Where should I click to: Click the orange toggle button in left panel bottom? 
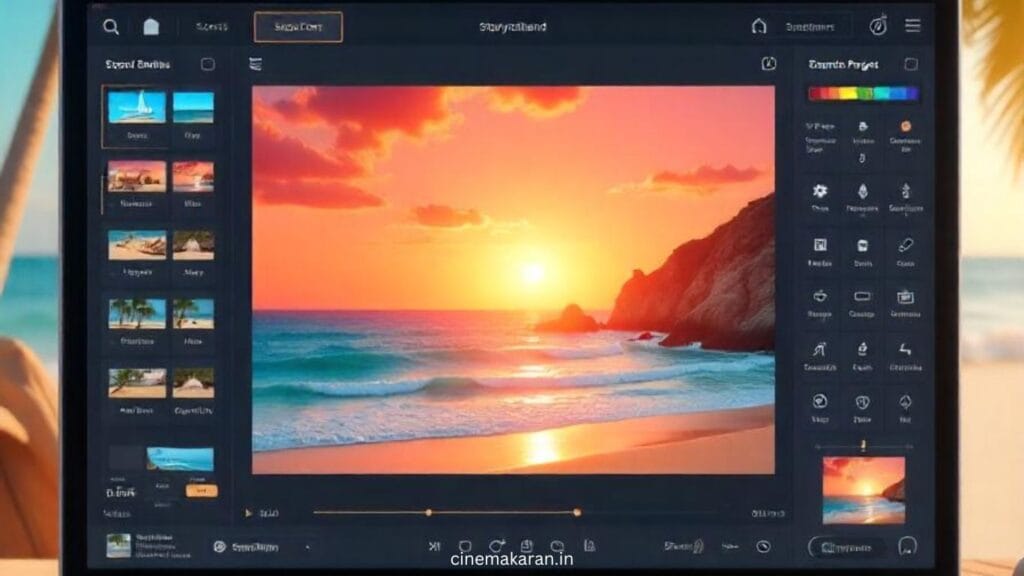(x=201, y=490)
